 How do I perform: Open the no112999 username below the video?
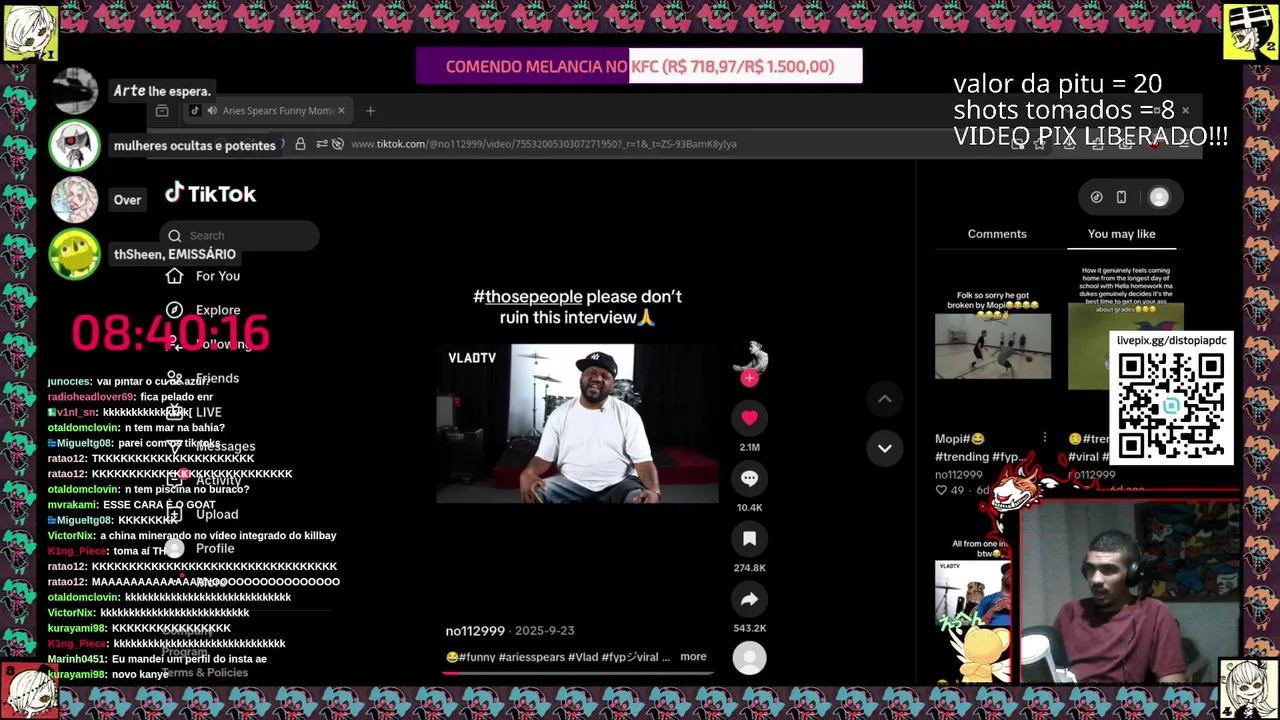point(475,631)
